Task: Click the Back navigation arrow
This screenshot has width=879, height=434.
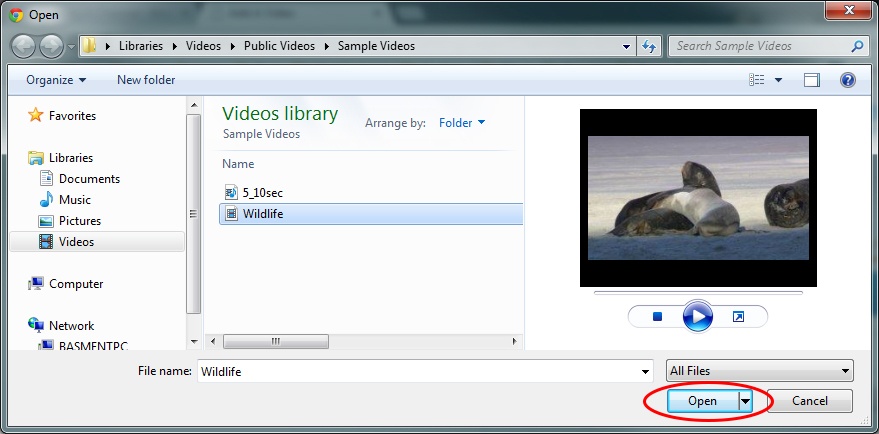Action: 24,47
